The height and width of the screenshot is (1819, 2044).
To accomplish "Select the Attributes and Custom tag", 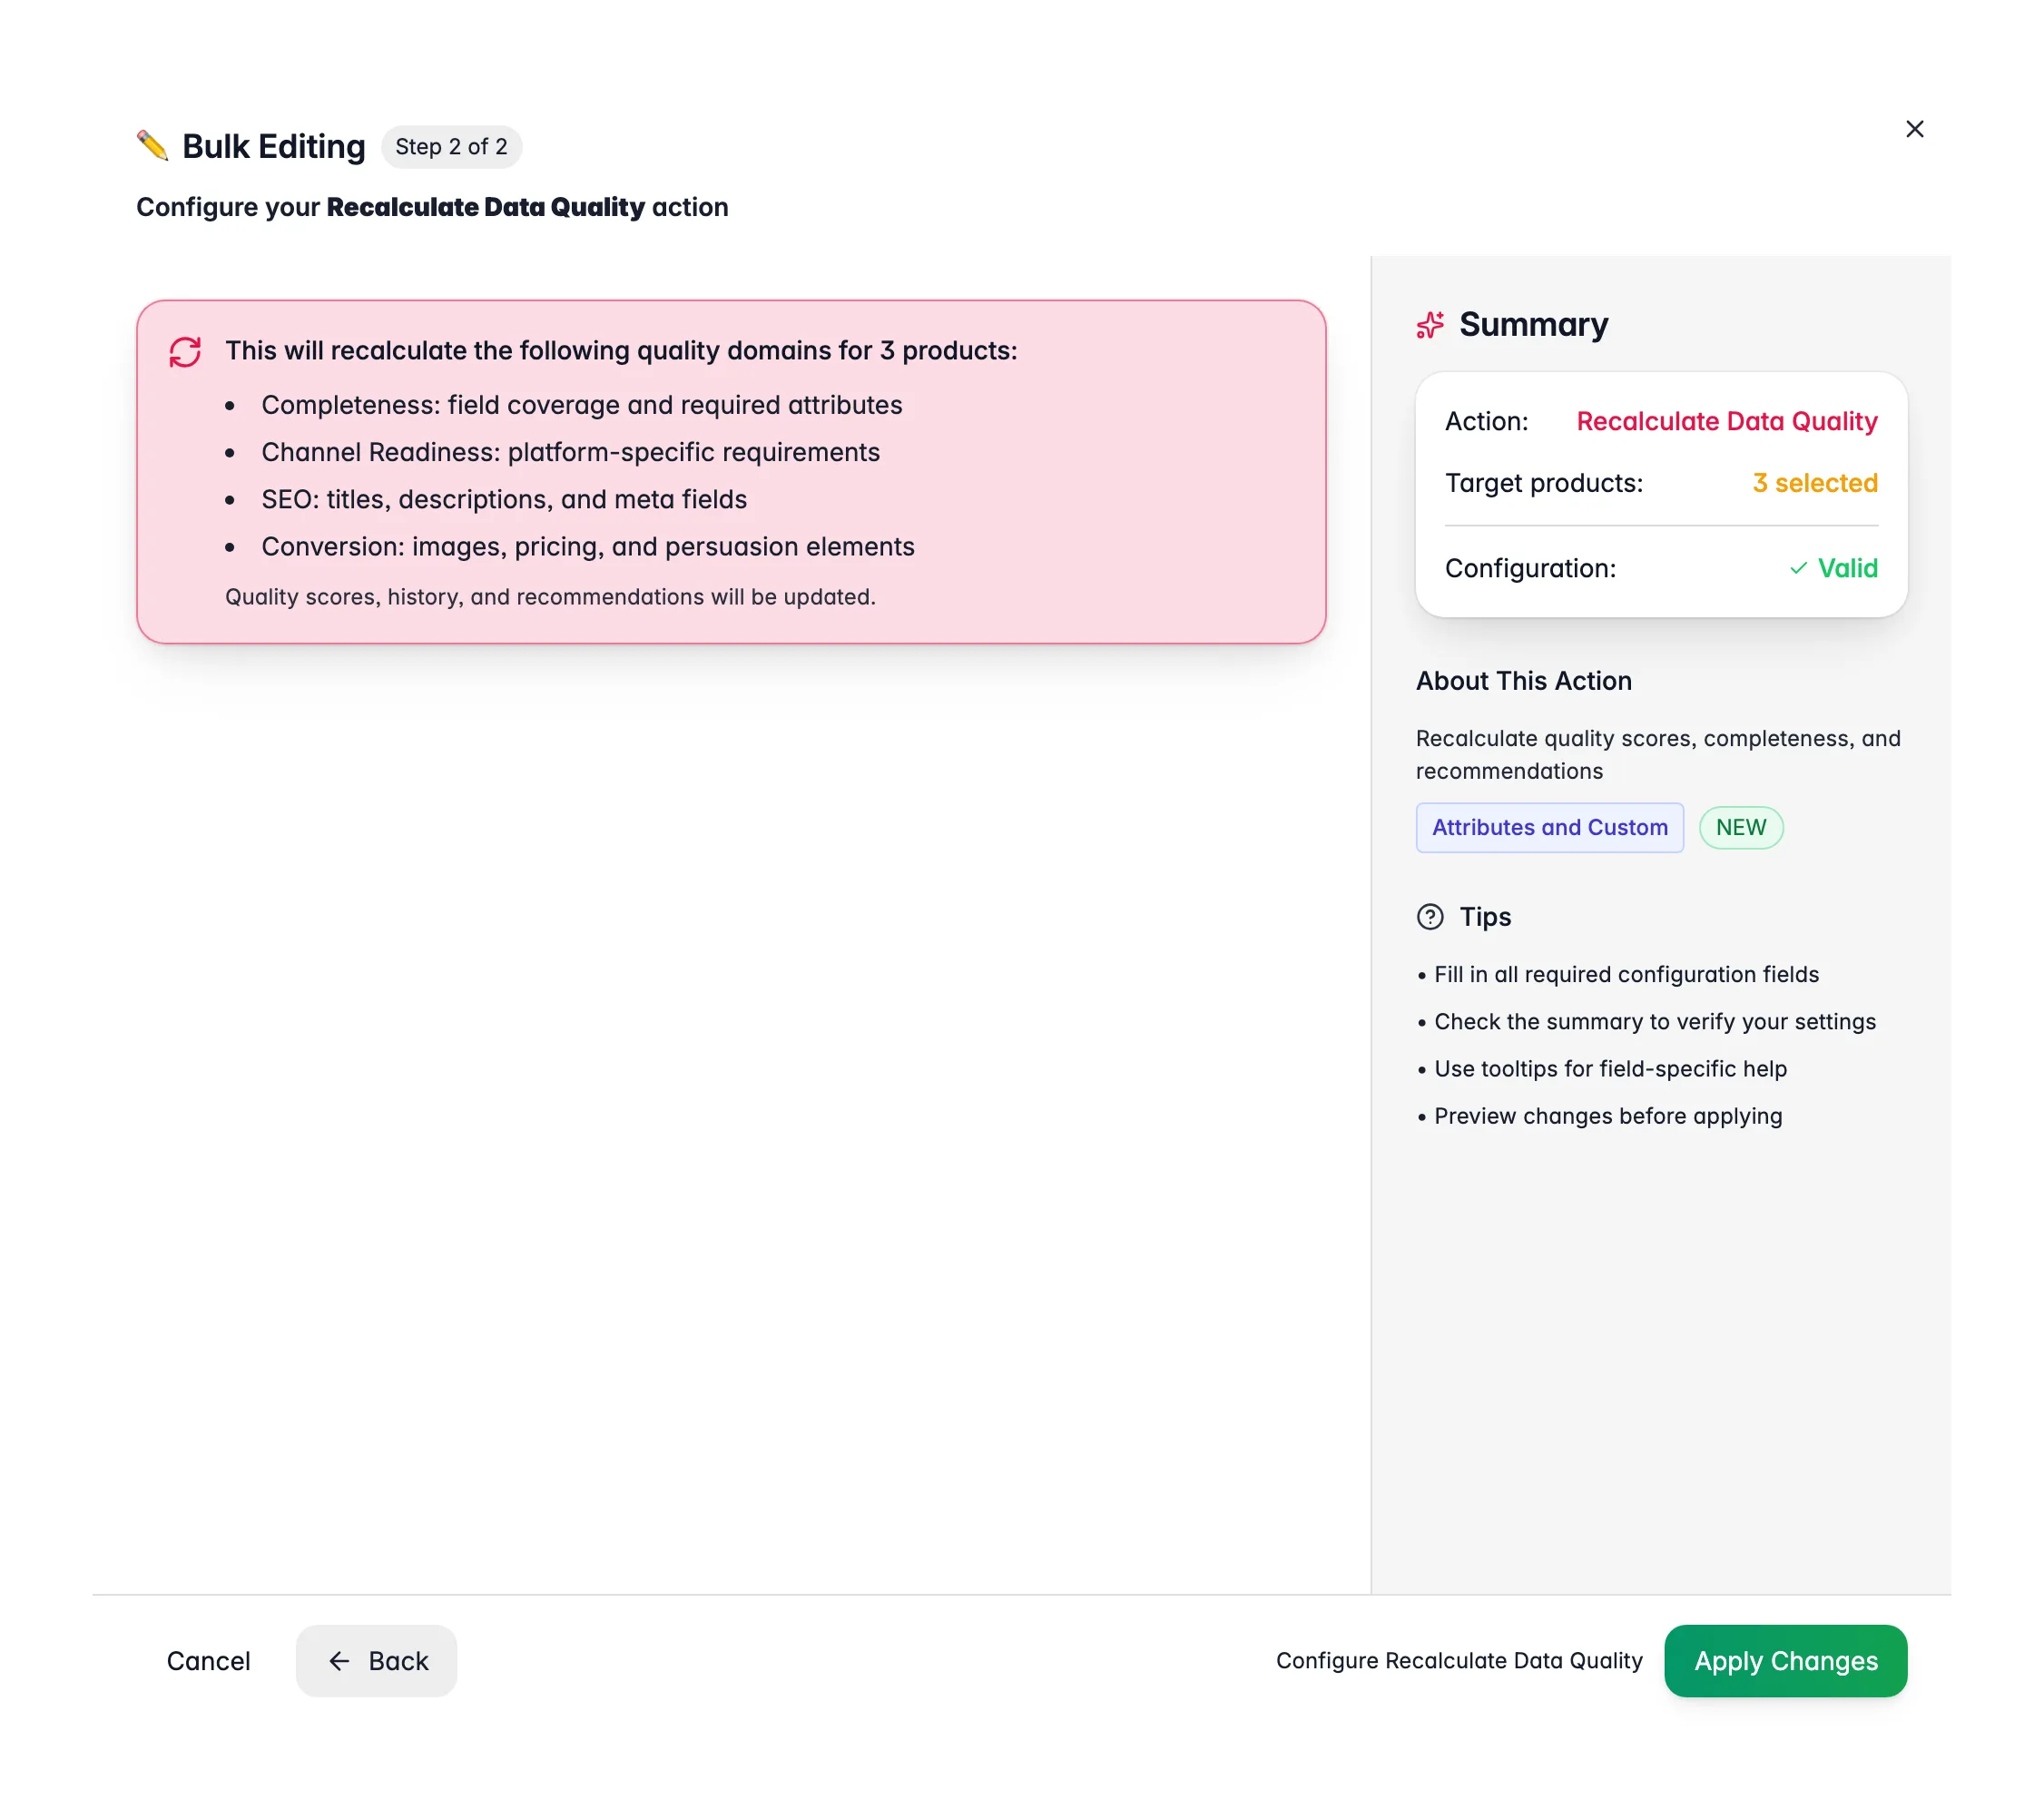I will tap(1549, 827).
